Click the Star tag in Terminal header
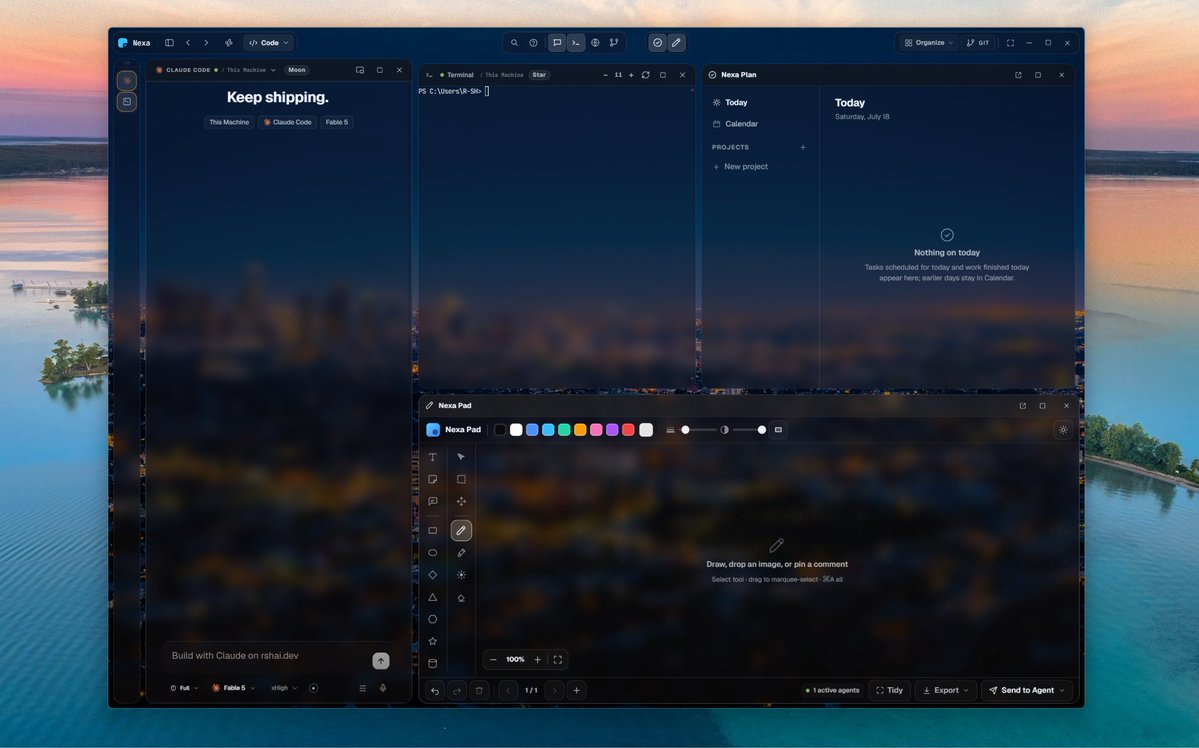1199x748 pixels. [539, 75]
